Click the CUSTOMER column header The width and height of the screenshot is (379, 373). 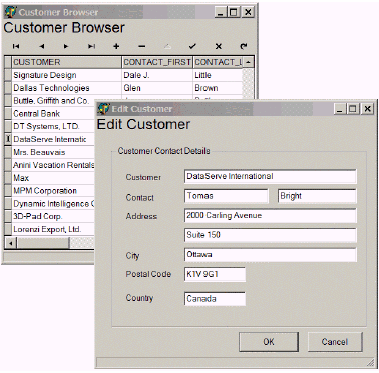click(x=67, y=62)
